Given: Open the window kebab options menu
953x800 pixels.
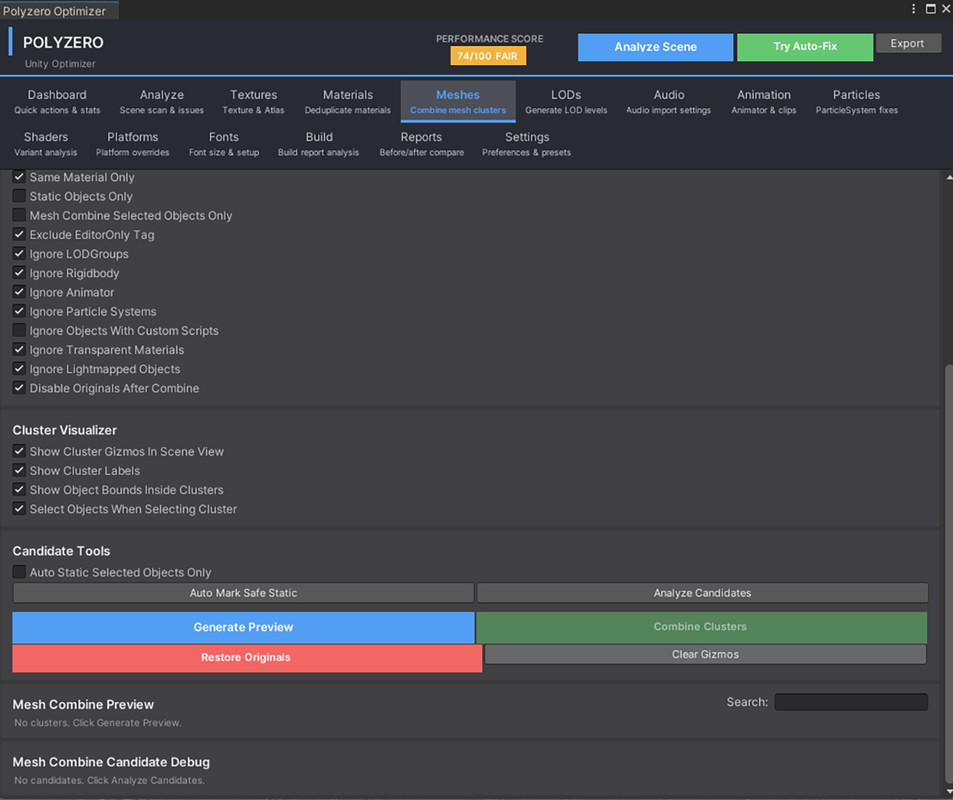Looking at the screenshot, I should [x=913, y=9].
